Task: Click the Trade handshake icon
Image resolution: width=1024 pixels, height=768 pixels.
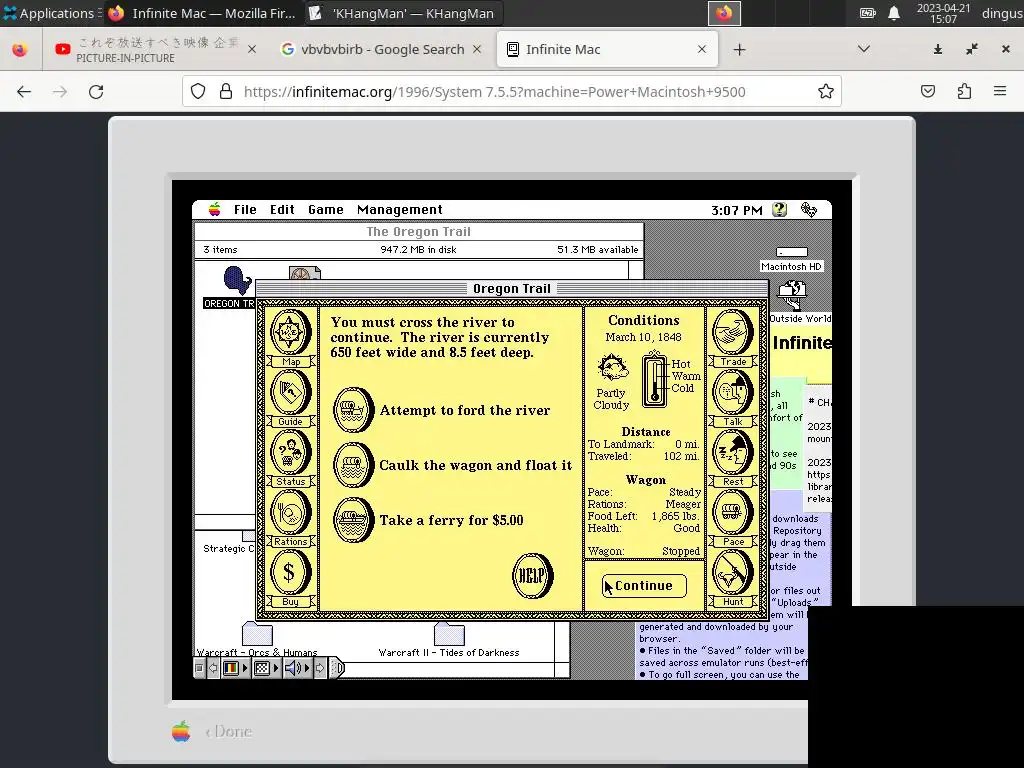Action: point(733,332)
